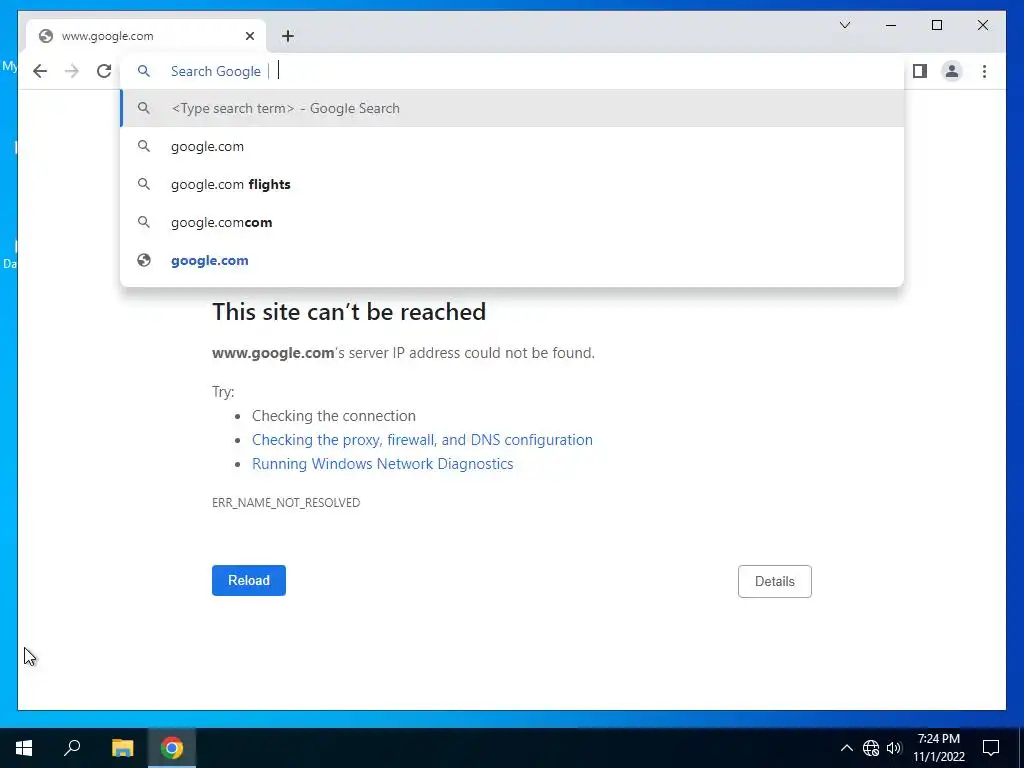
Task: Toggle the Chrome side panel icon
Action: tap(920, 71)
